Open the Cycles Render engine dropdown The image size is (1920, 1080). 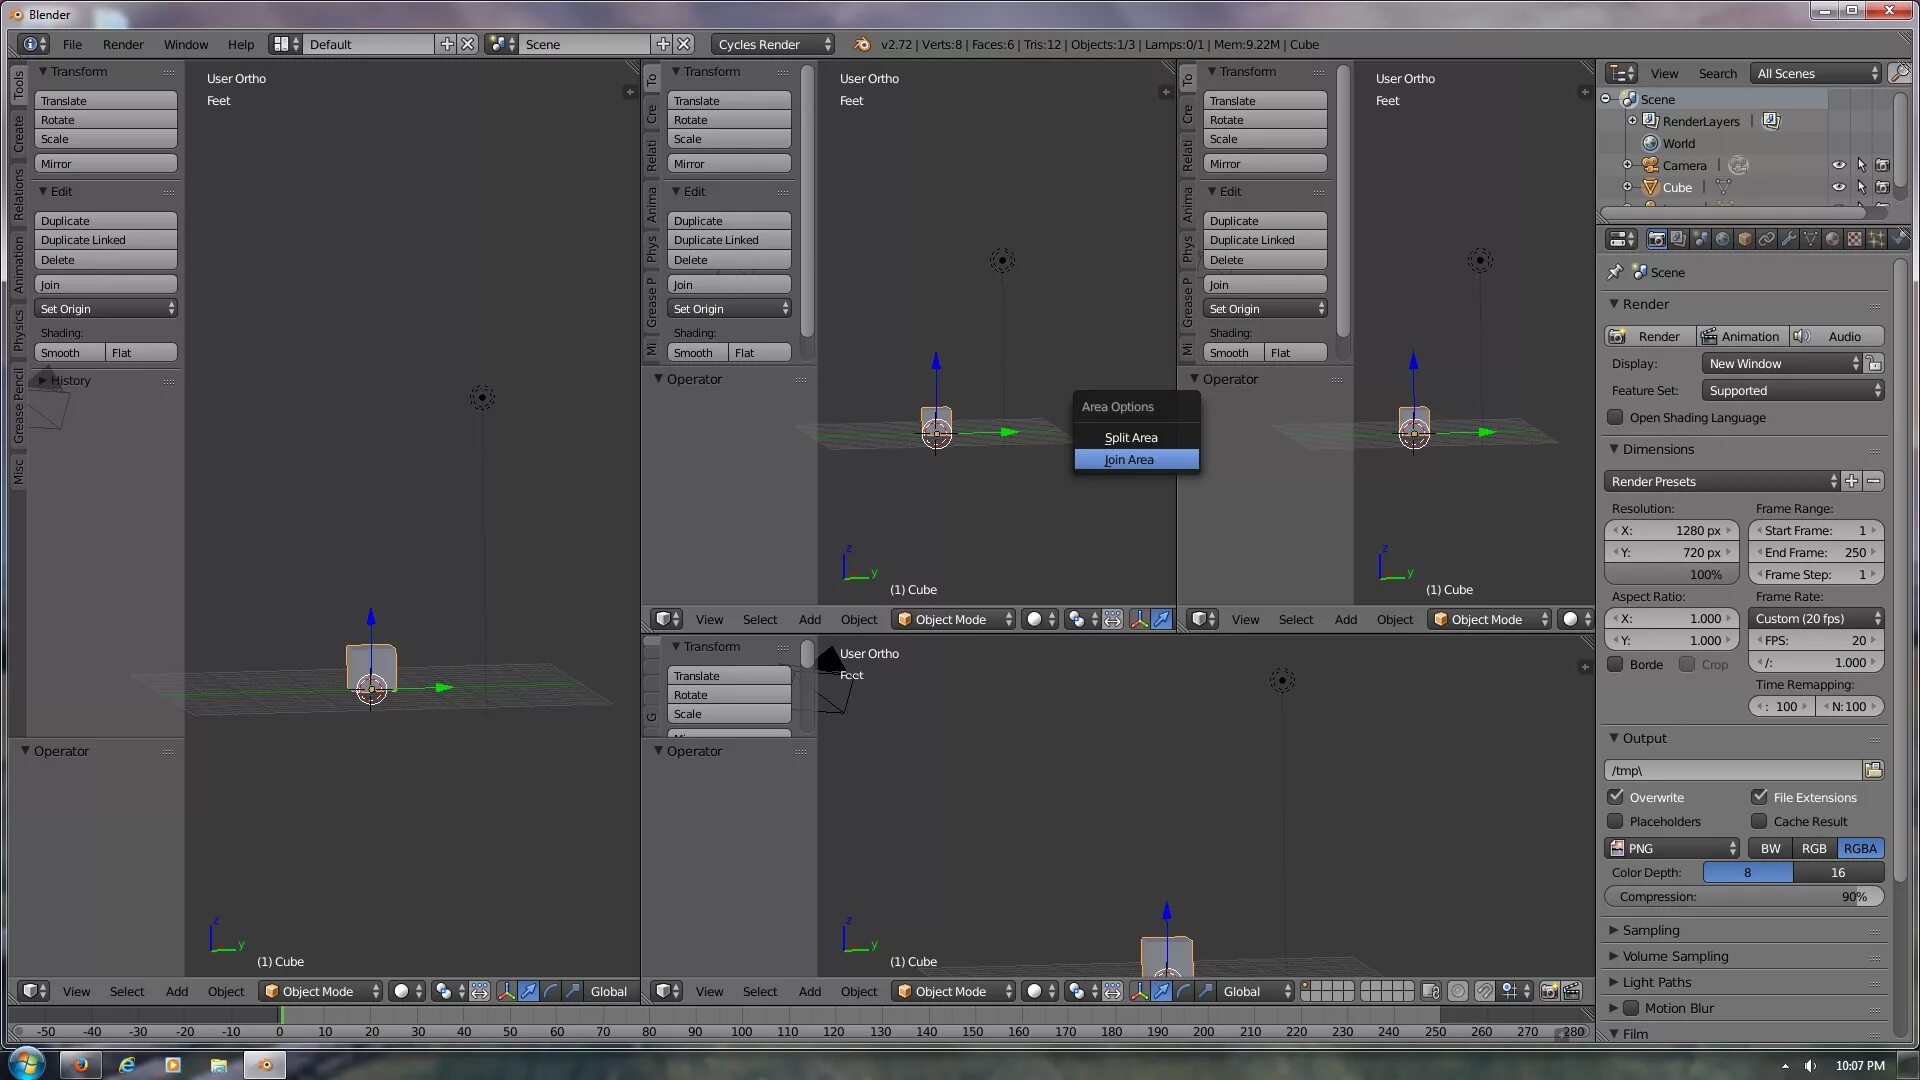[x=773, y=44]
